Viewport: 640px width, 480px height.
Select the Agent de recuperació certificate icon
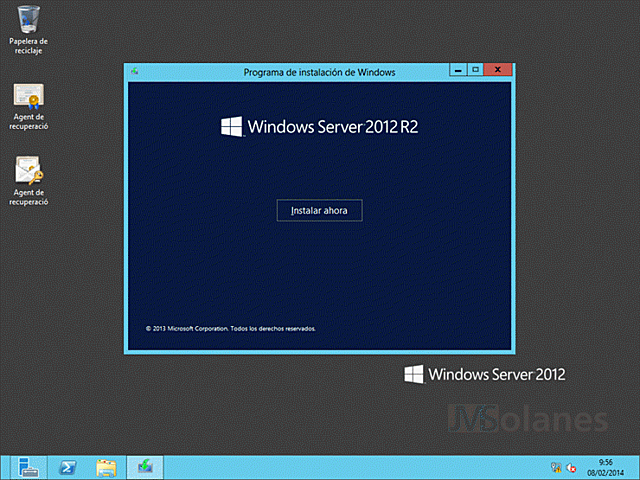(x=29, y=107)
